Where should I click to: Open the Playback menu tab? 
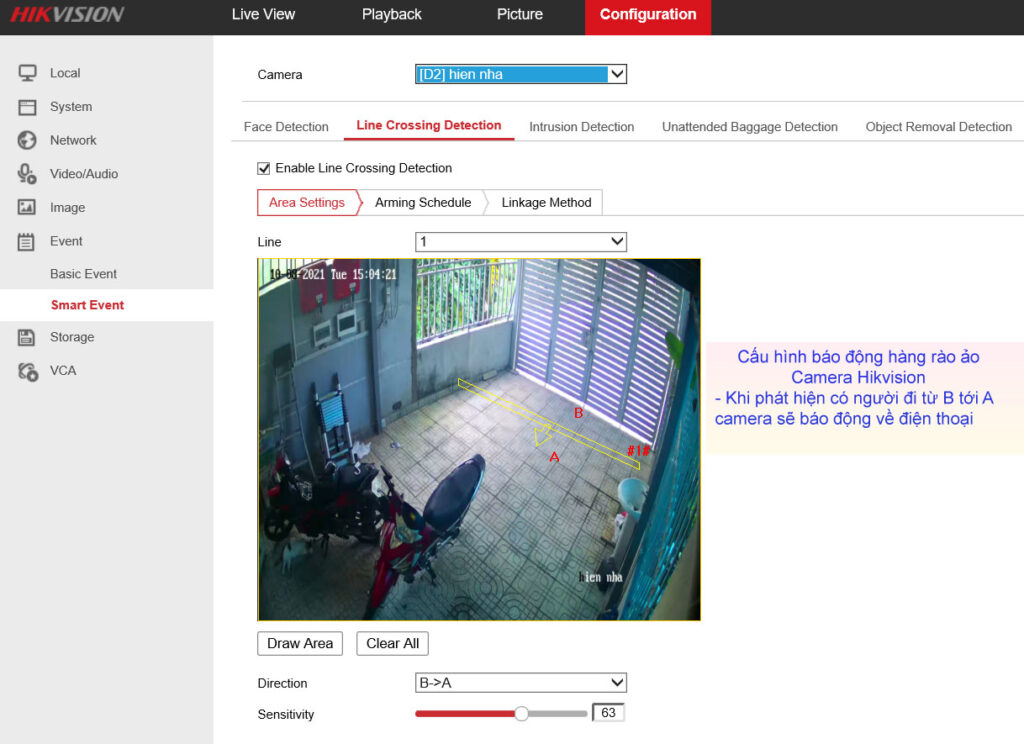391,15
